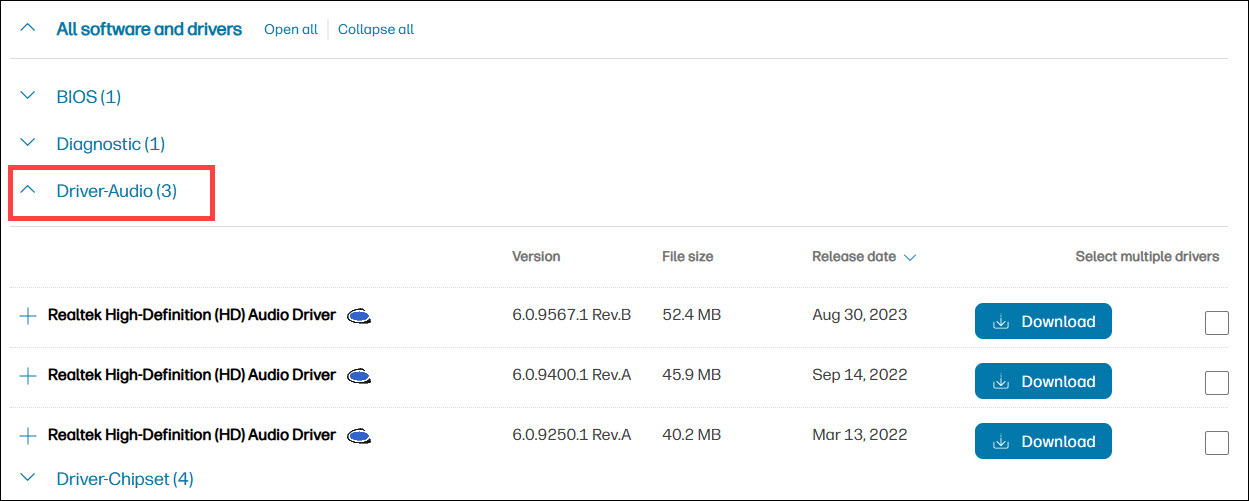The image size is (1249, 501).
Task: Expand details of the 6.0.9567.1 Rev.B audio driver
Action: 28,316
